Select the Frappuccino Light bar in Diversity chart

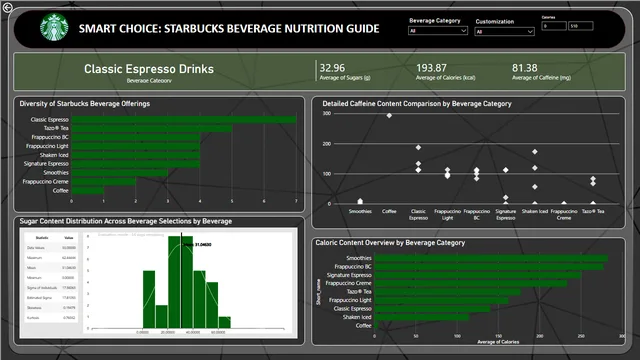point(136,146)
